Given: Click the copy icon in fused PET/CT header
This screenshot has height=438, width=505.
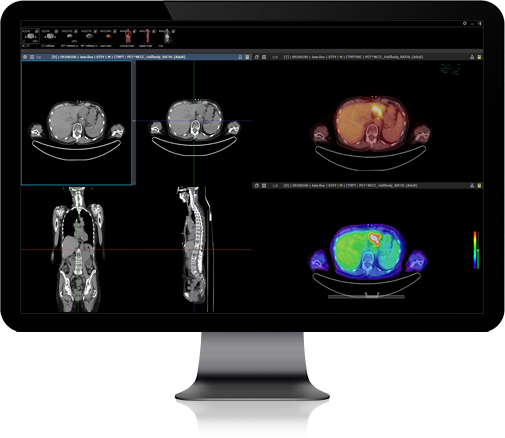Looking at the screenshot, I should click(x=256, y=57).
